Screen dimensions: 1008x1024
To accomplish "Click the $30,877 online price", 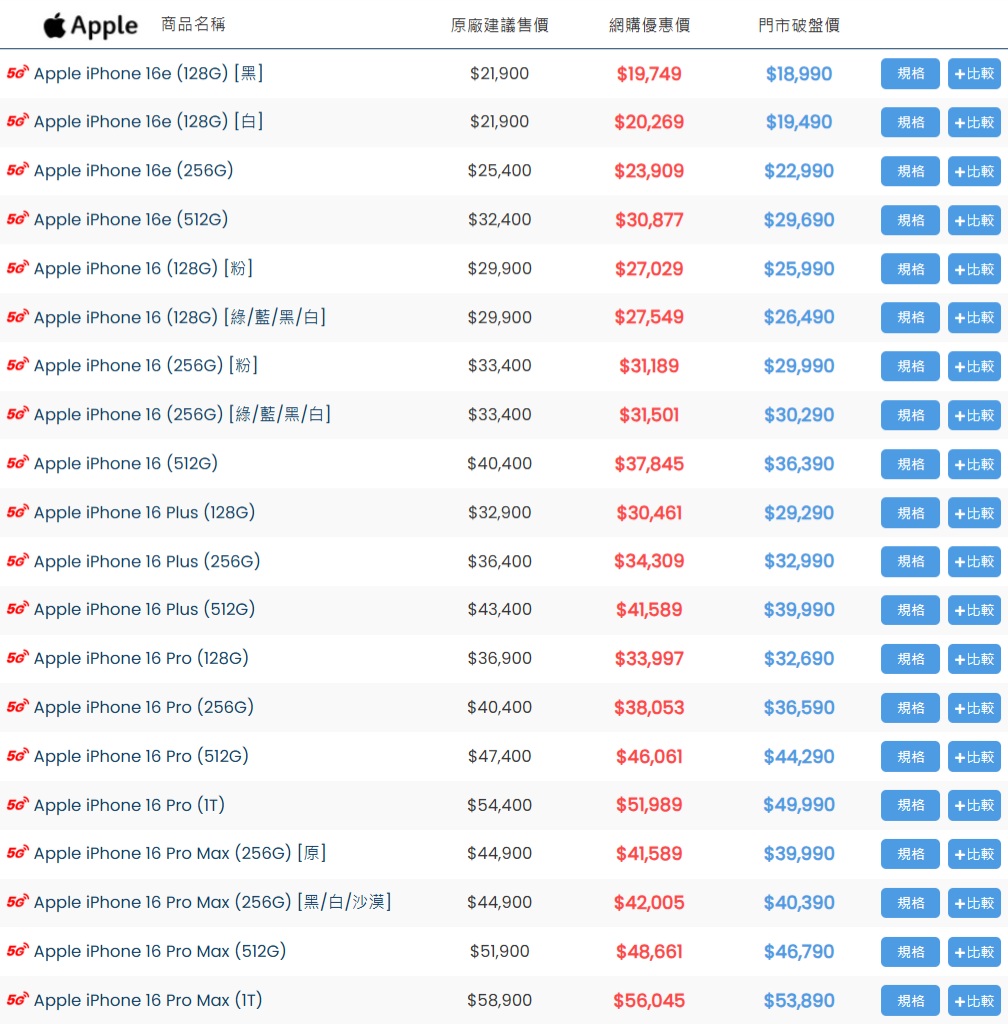I will pos(649,220).
